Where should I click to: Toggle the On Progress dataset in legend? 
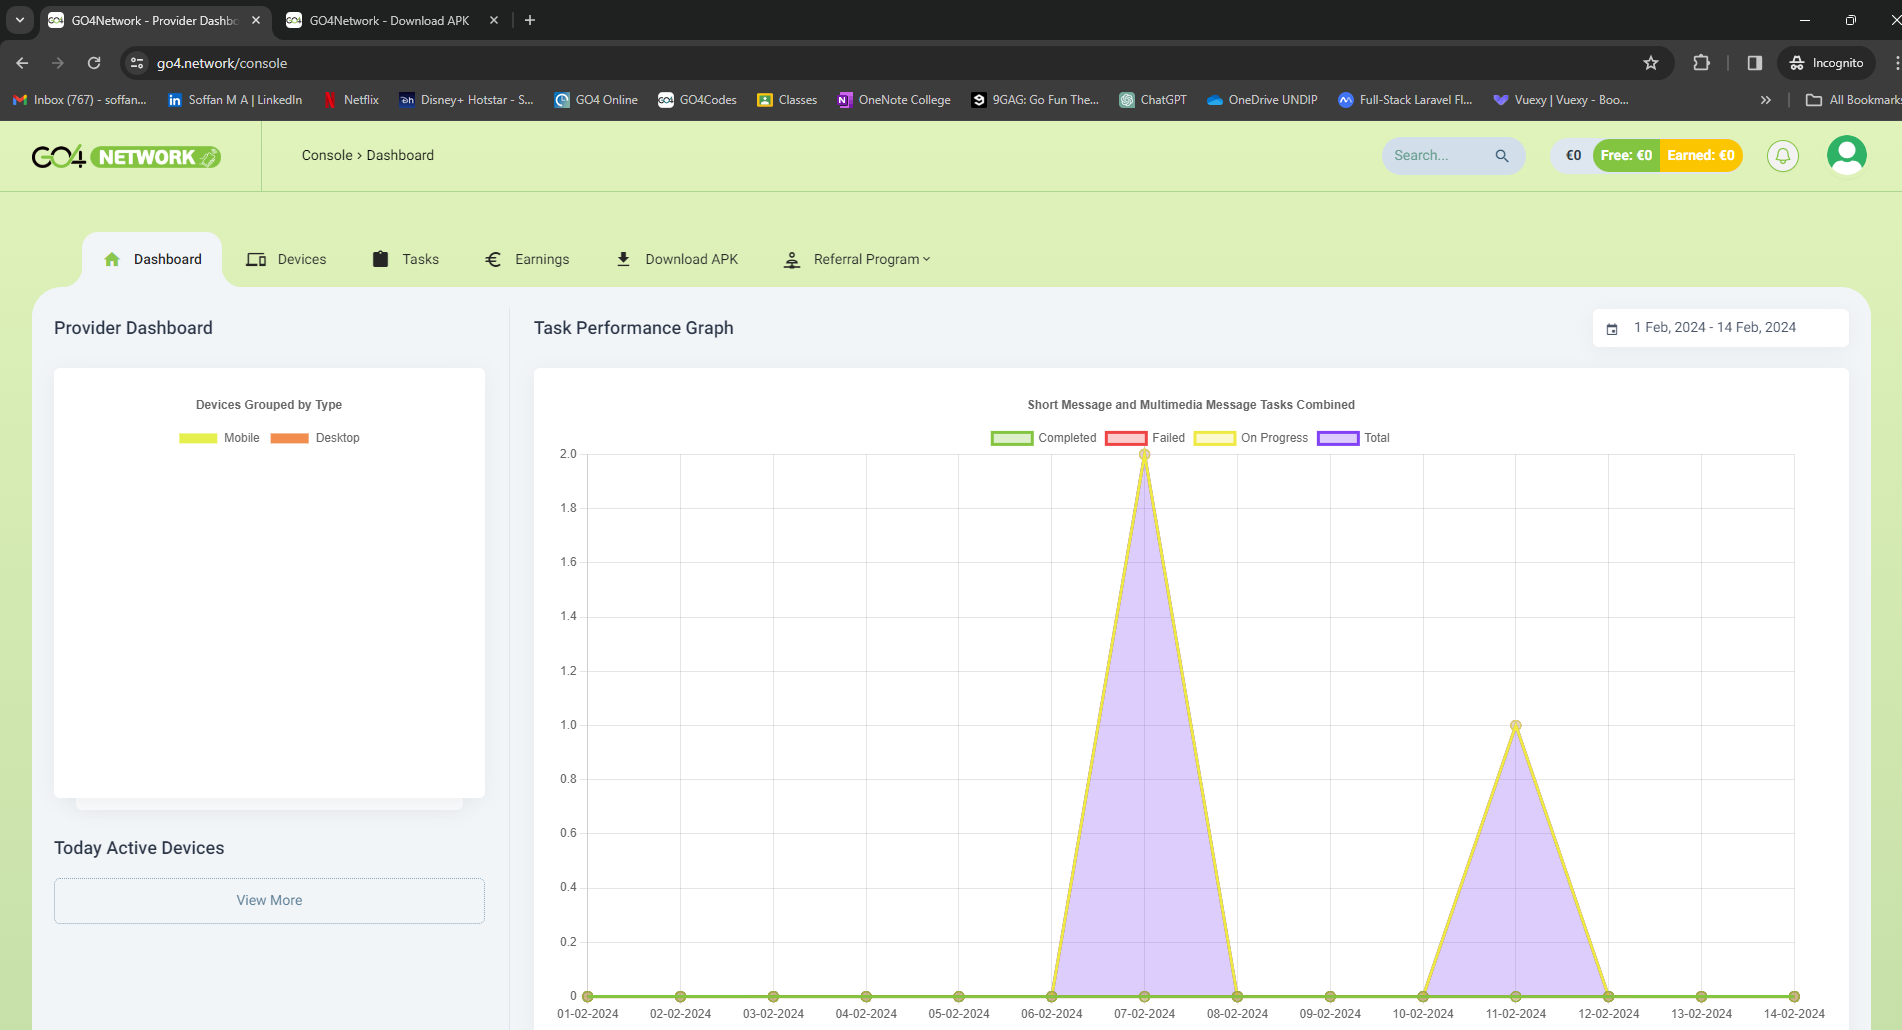coord(1251,438)
